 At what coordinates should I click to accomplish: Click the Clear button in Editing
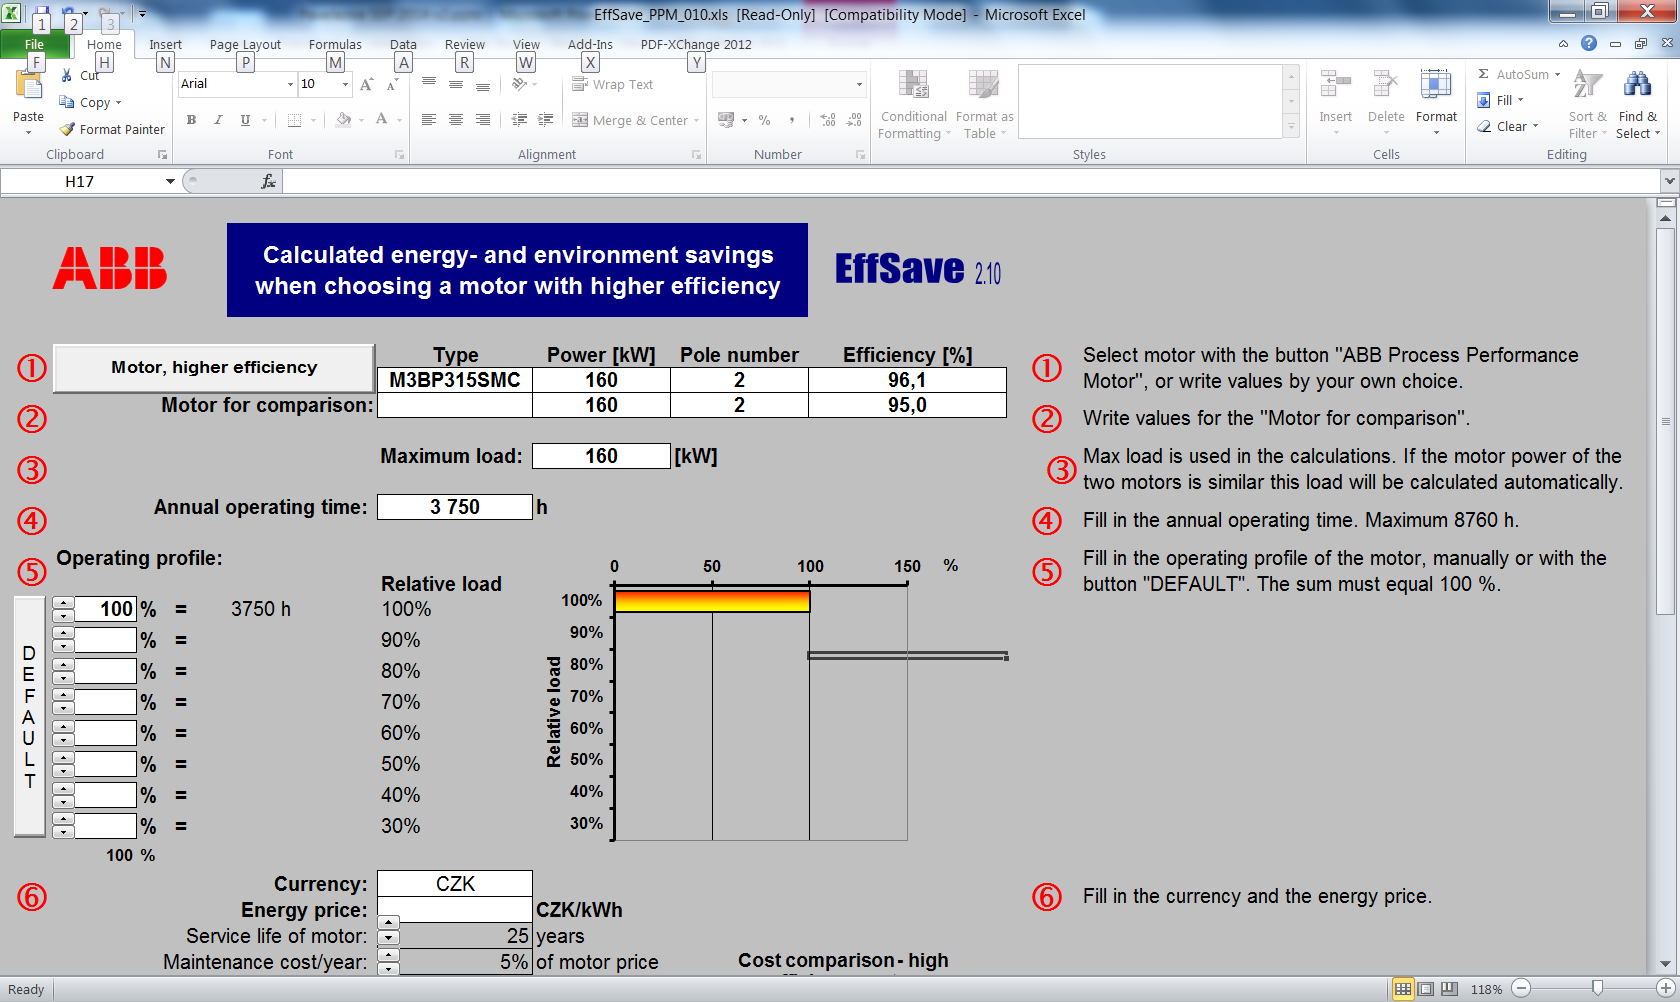pyautogui.click(x=1509, y=126)
